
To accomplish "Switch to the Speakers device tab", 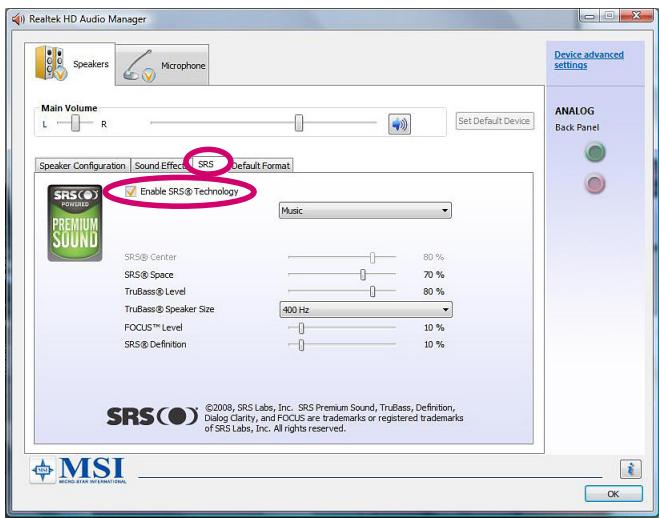I will pos(70,64).
